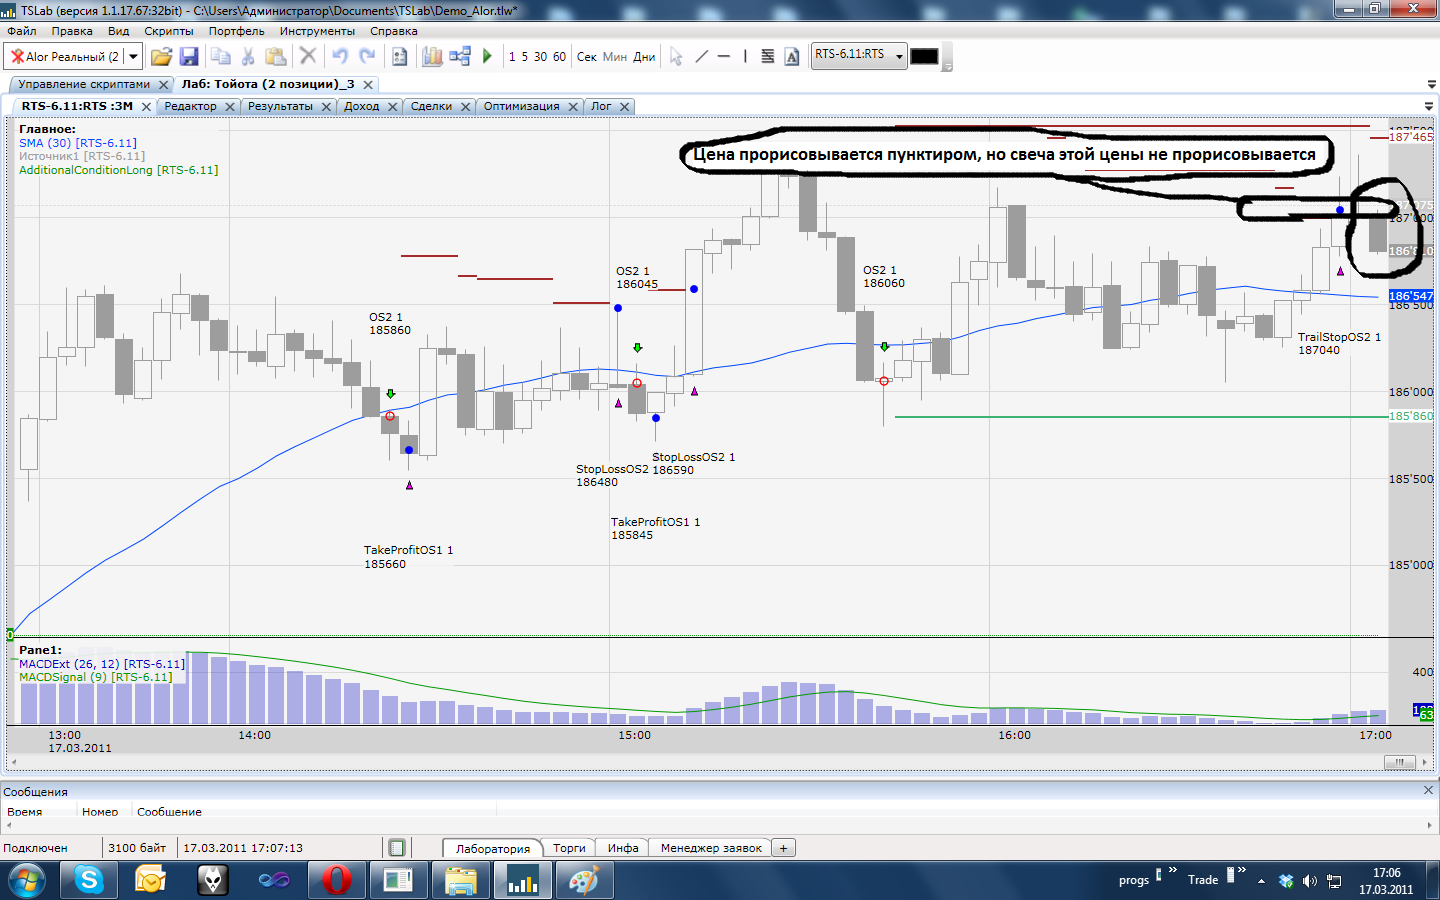The width and height of the screenshot is (1440, 900).
Task: Open Opera browser from the taskbar
Action: tap(337, 880)
